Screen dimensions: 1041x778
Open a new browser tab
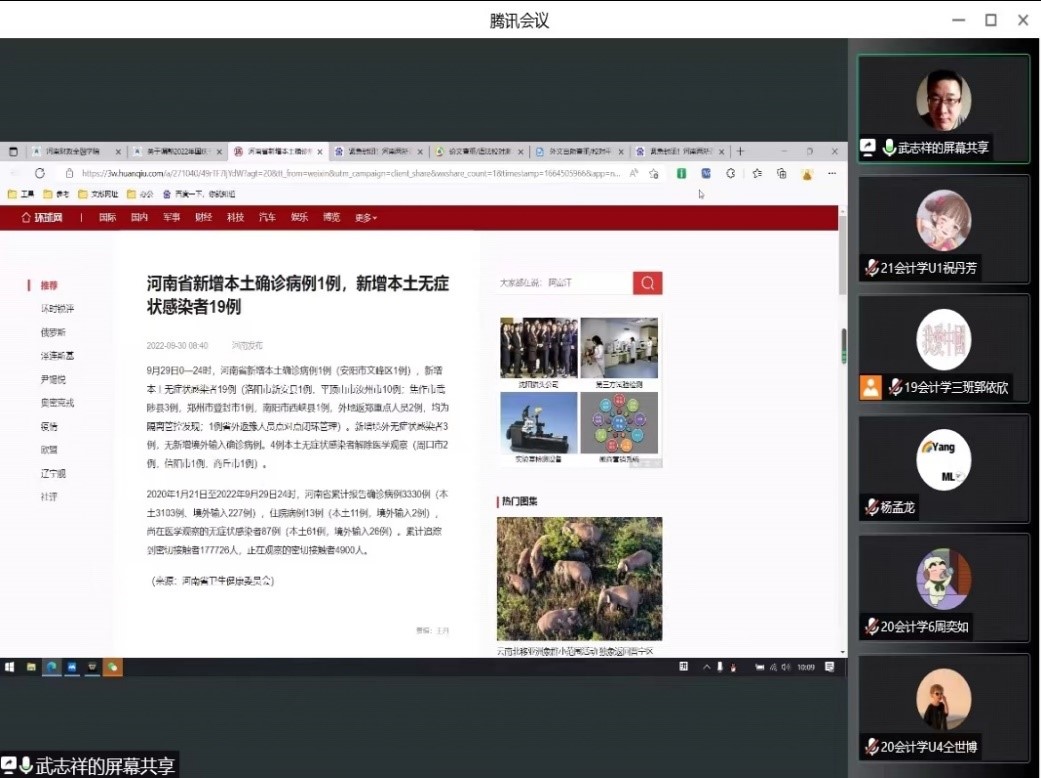point(740,151)
